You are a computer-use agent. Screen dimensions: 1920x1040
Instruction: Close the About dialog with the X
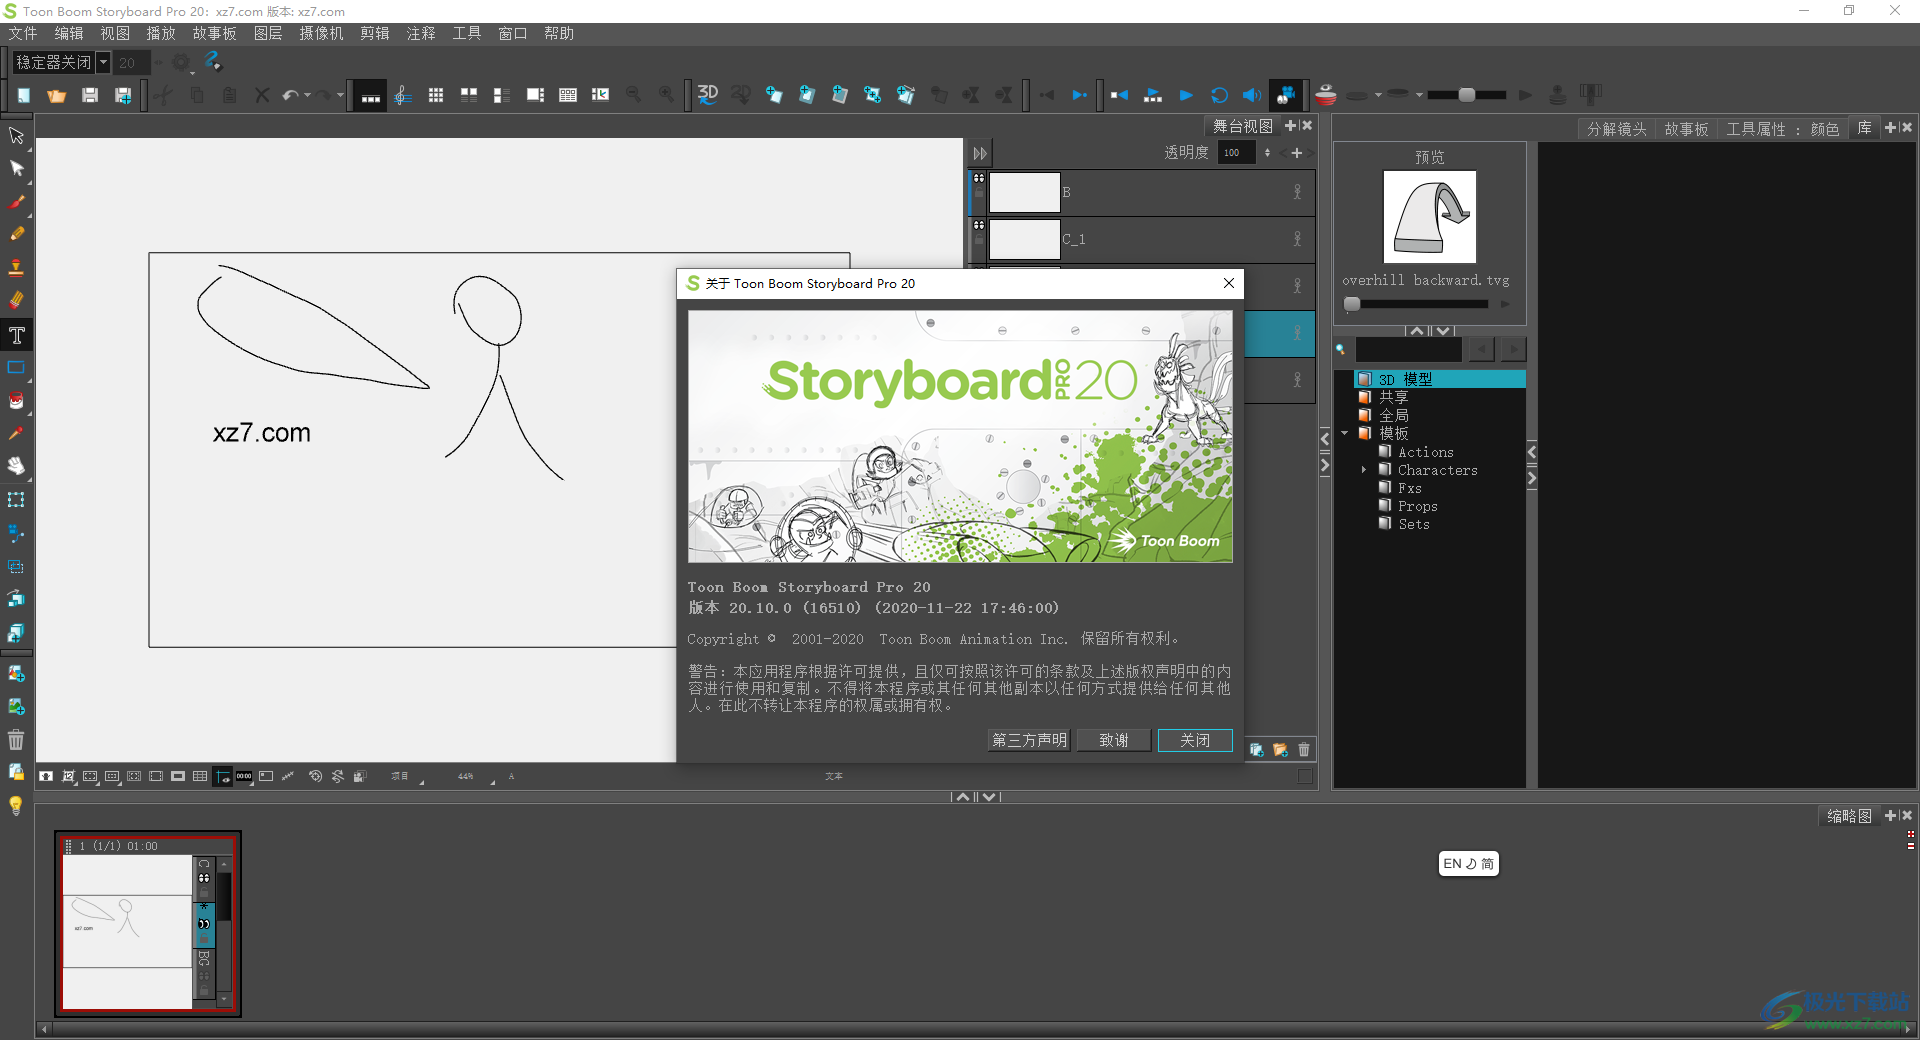[x=1229, y=283]
